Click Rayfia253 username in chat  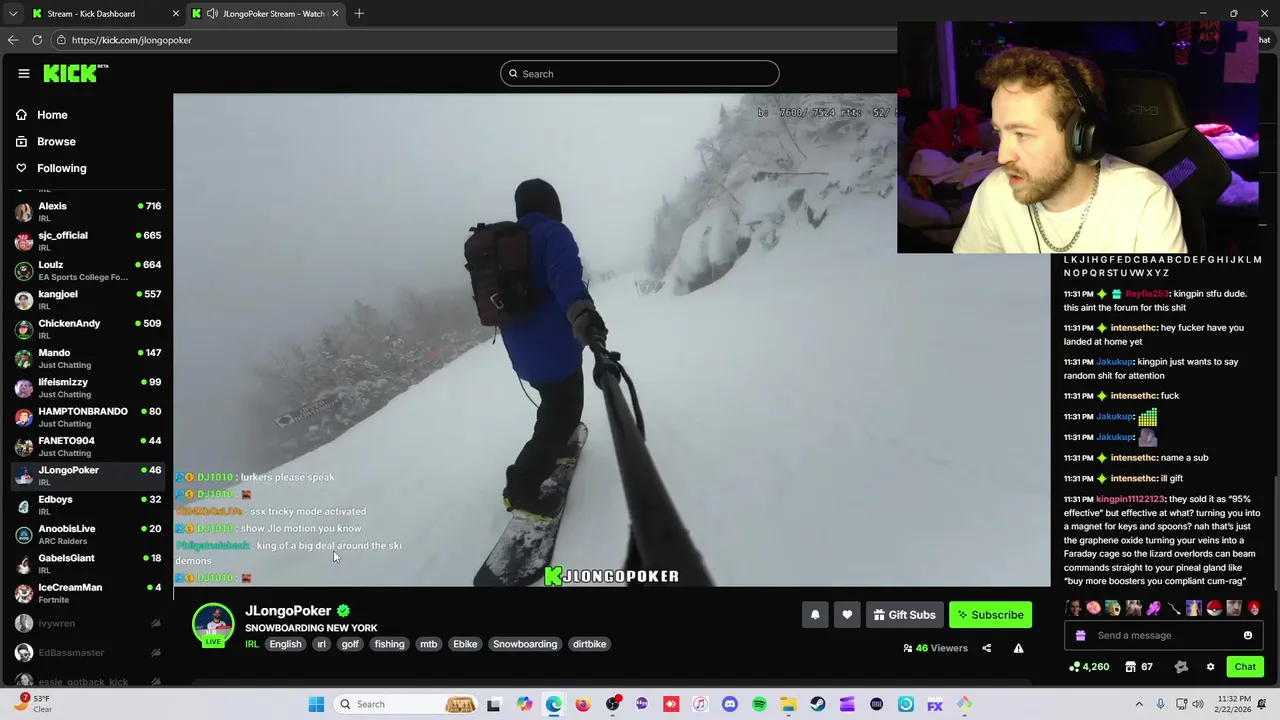(1147, 294)
